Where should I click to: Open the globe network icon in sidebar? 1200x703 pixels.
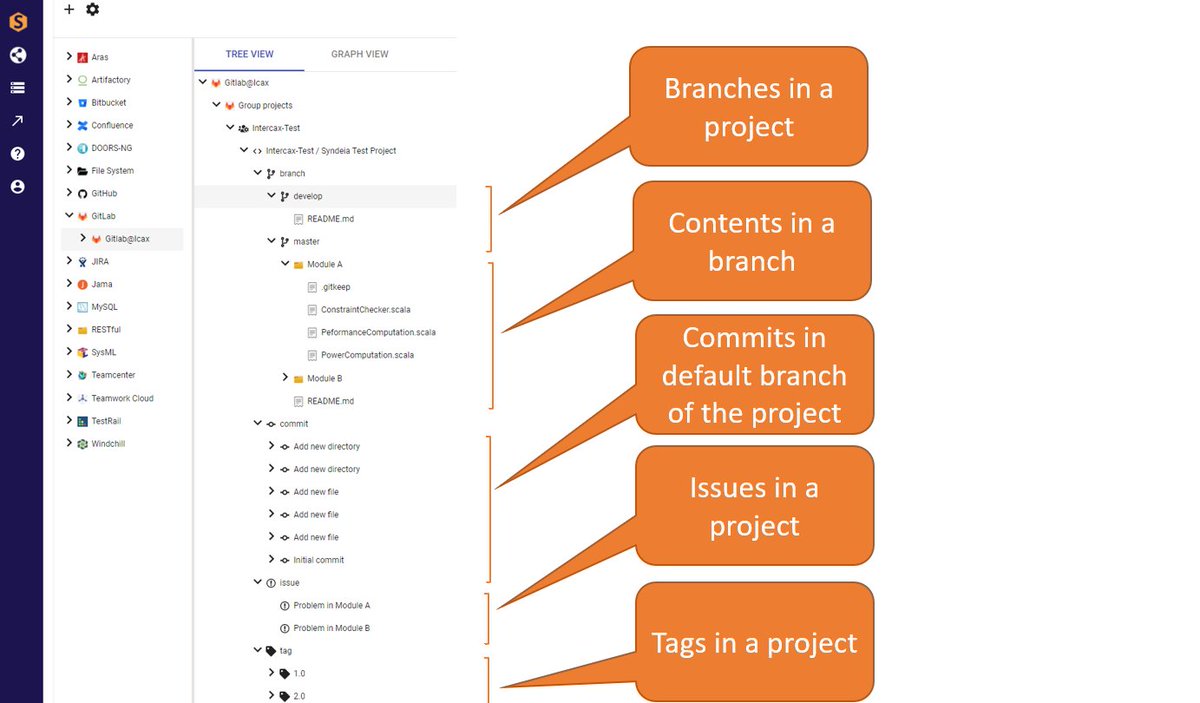pyautogui.click(x=18, y=55)
